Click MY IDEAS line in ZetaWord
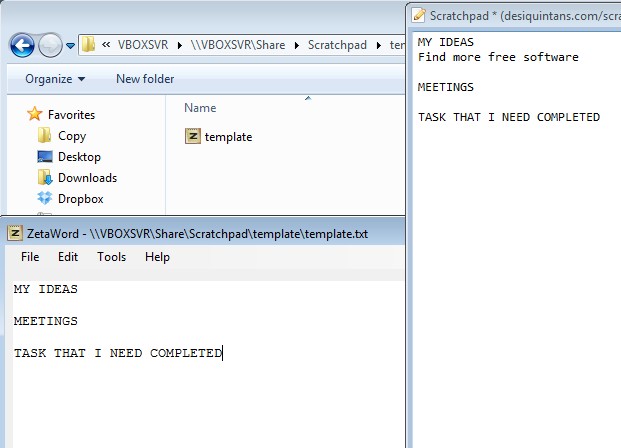Viewport: 621px width, 448px height. click(x=46, y=289)
